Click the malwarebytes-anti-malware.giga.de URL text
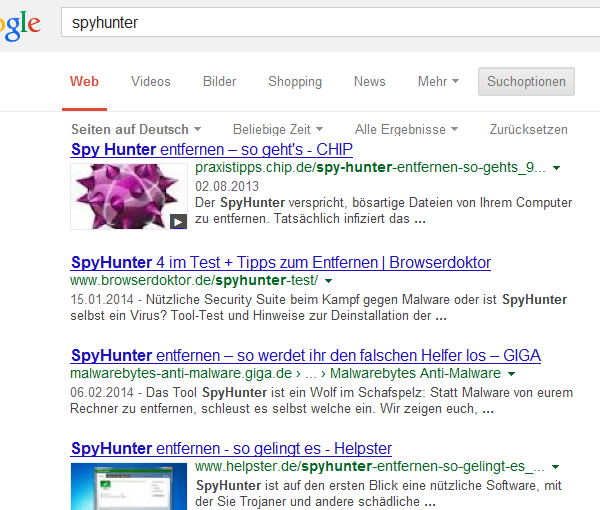Image resolution: width=600 pixels, height=510 pixels. 181,373
